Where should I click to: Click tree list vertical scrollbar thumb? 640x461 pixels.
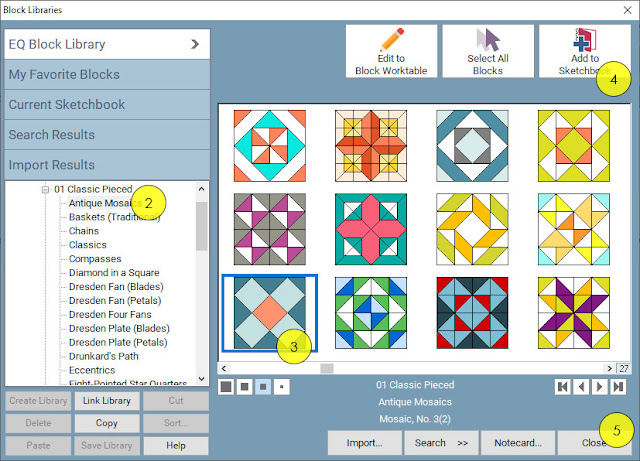(x=202, y=226)
